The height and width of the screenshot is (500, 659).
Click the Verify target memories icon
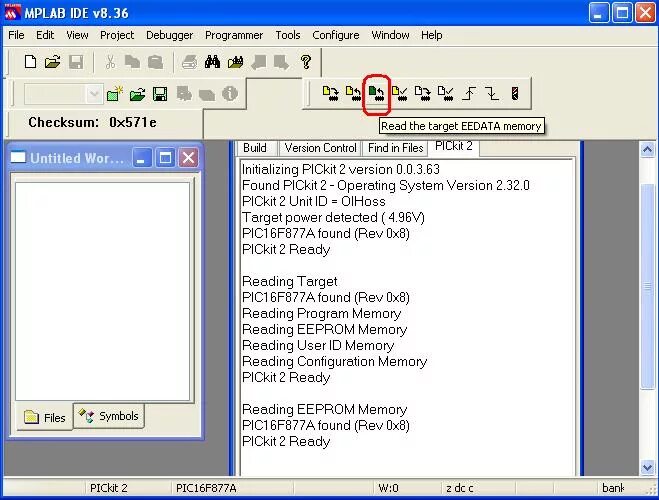(399, 93)
